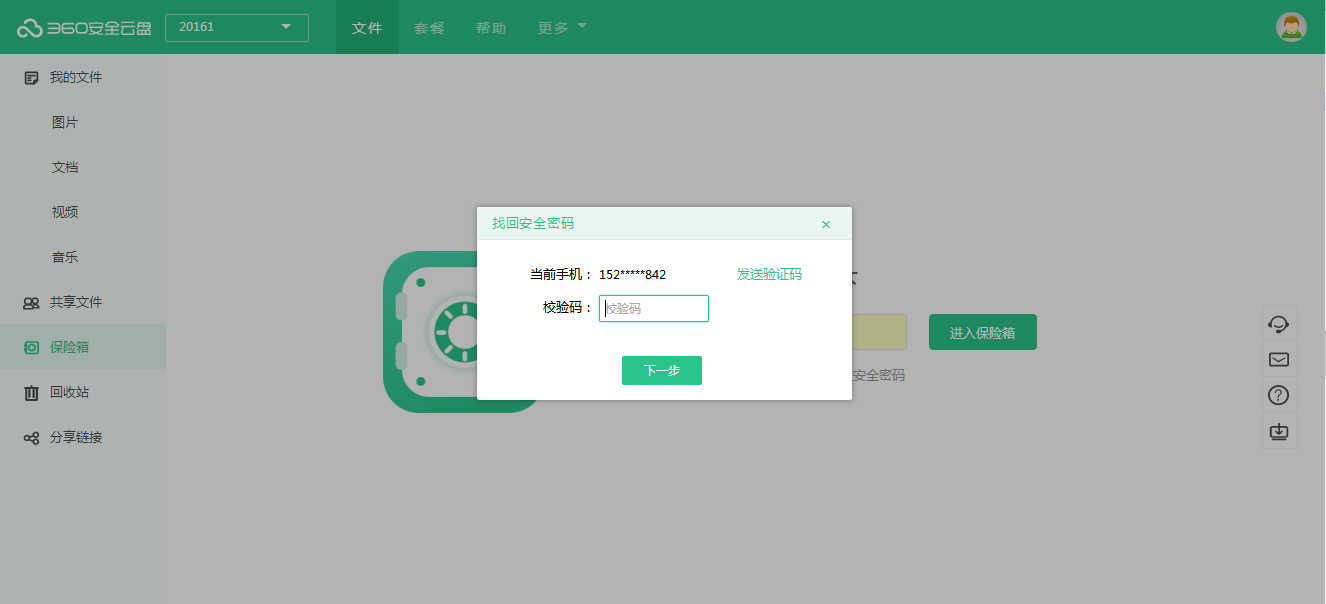Open the help question mark icon
Image resolution: width=1326 pixels, height=604 pixels.
pyautogui.click(x=1278, y=395)
